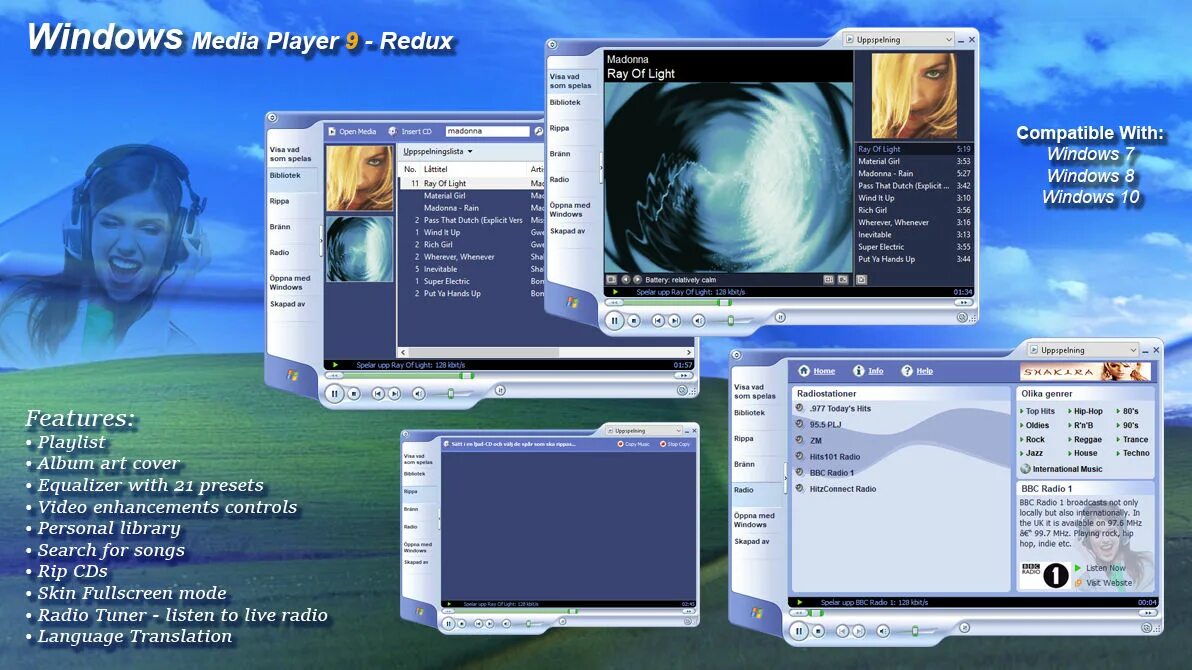
Task: Stop playback in the Madonna visualization window
Action: (x=633, y=321)
